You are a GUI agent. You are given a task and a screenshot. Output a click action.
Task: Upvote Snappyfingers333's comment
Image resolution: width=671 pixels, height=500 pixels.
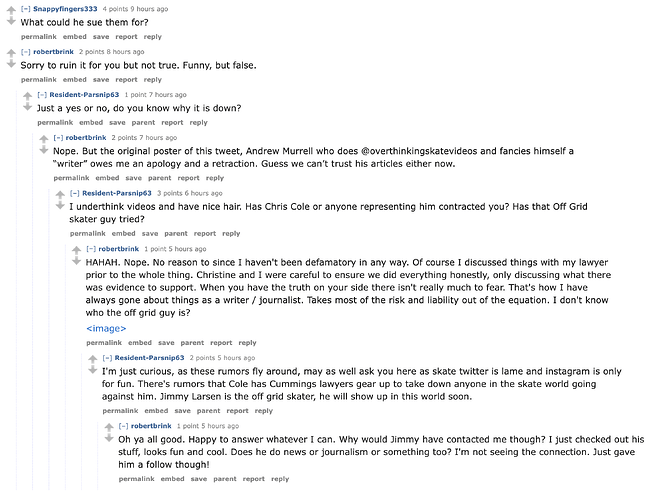tap(11, 9)
